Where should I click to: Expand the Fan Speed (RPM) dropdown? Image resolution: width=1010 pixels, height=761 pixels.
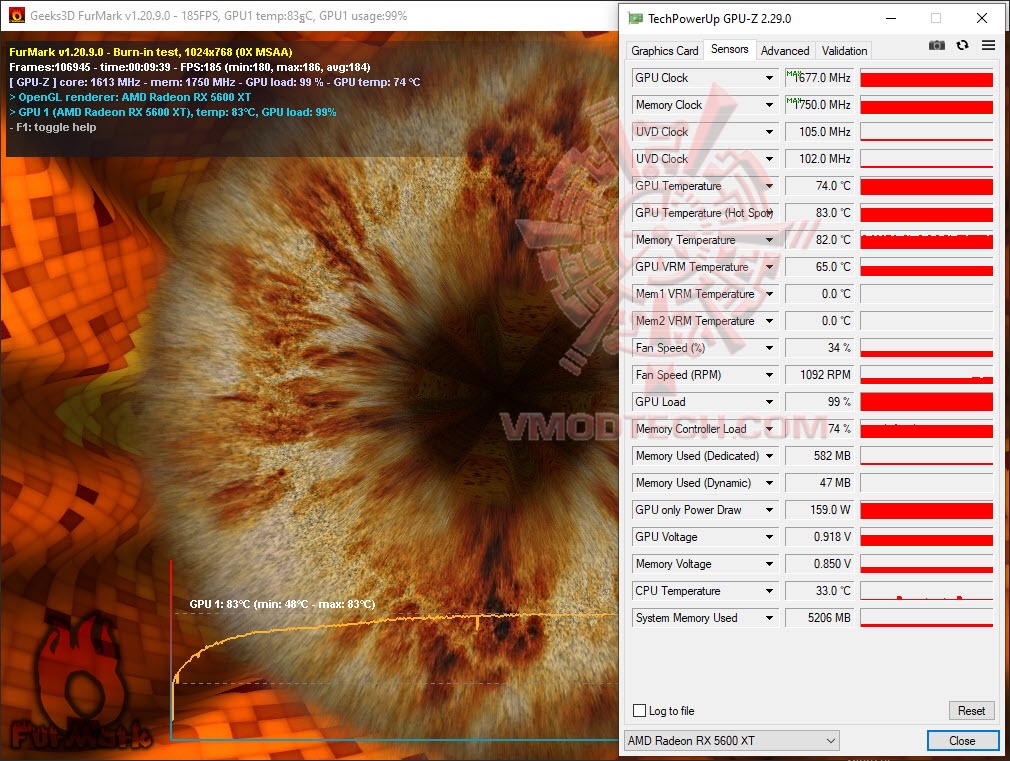pyautogui.click(x=769, y=375)
